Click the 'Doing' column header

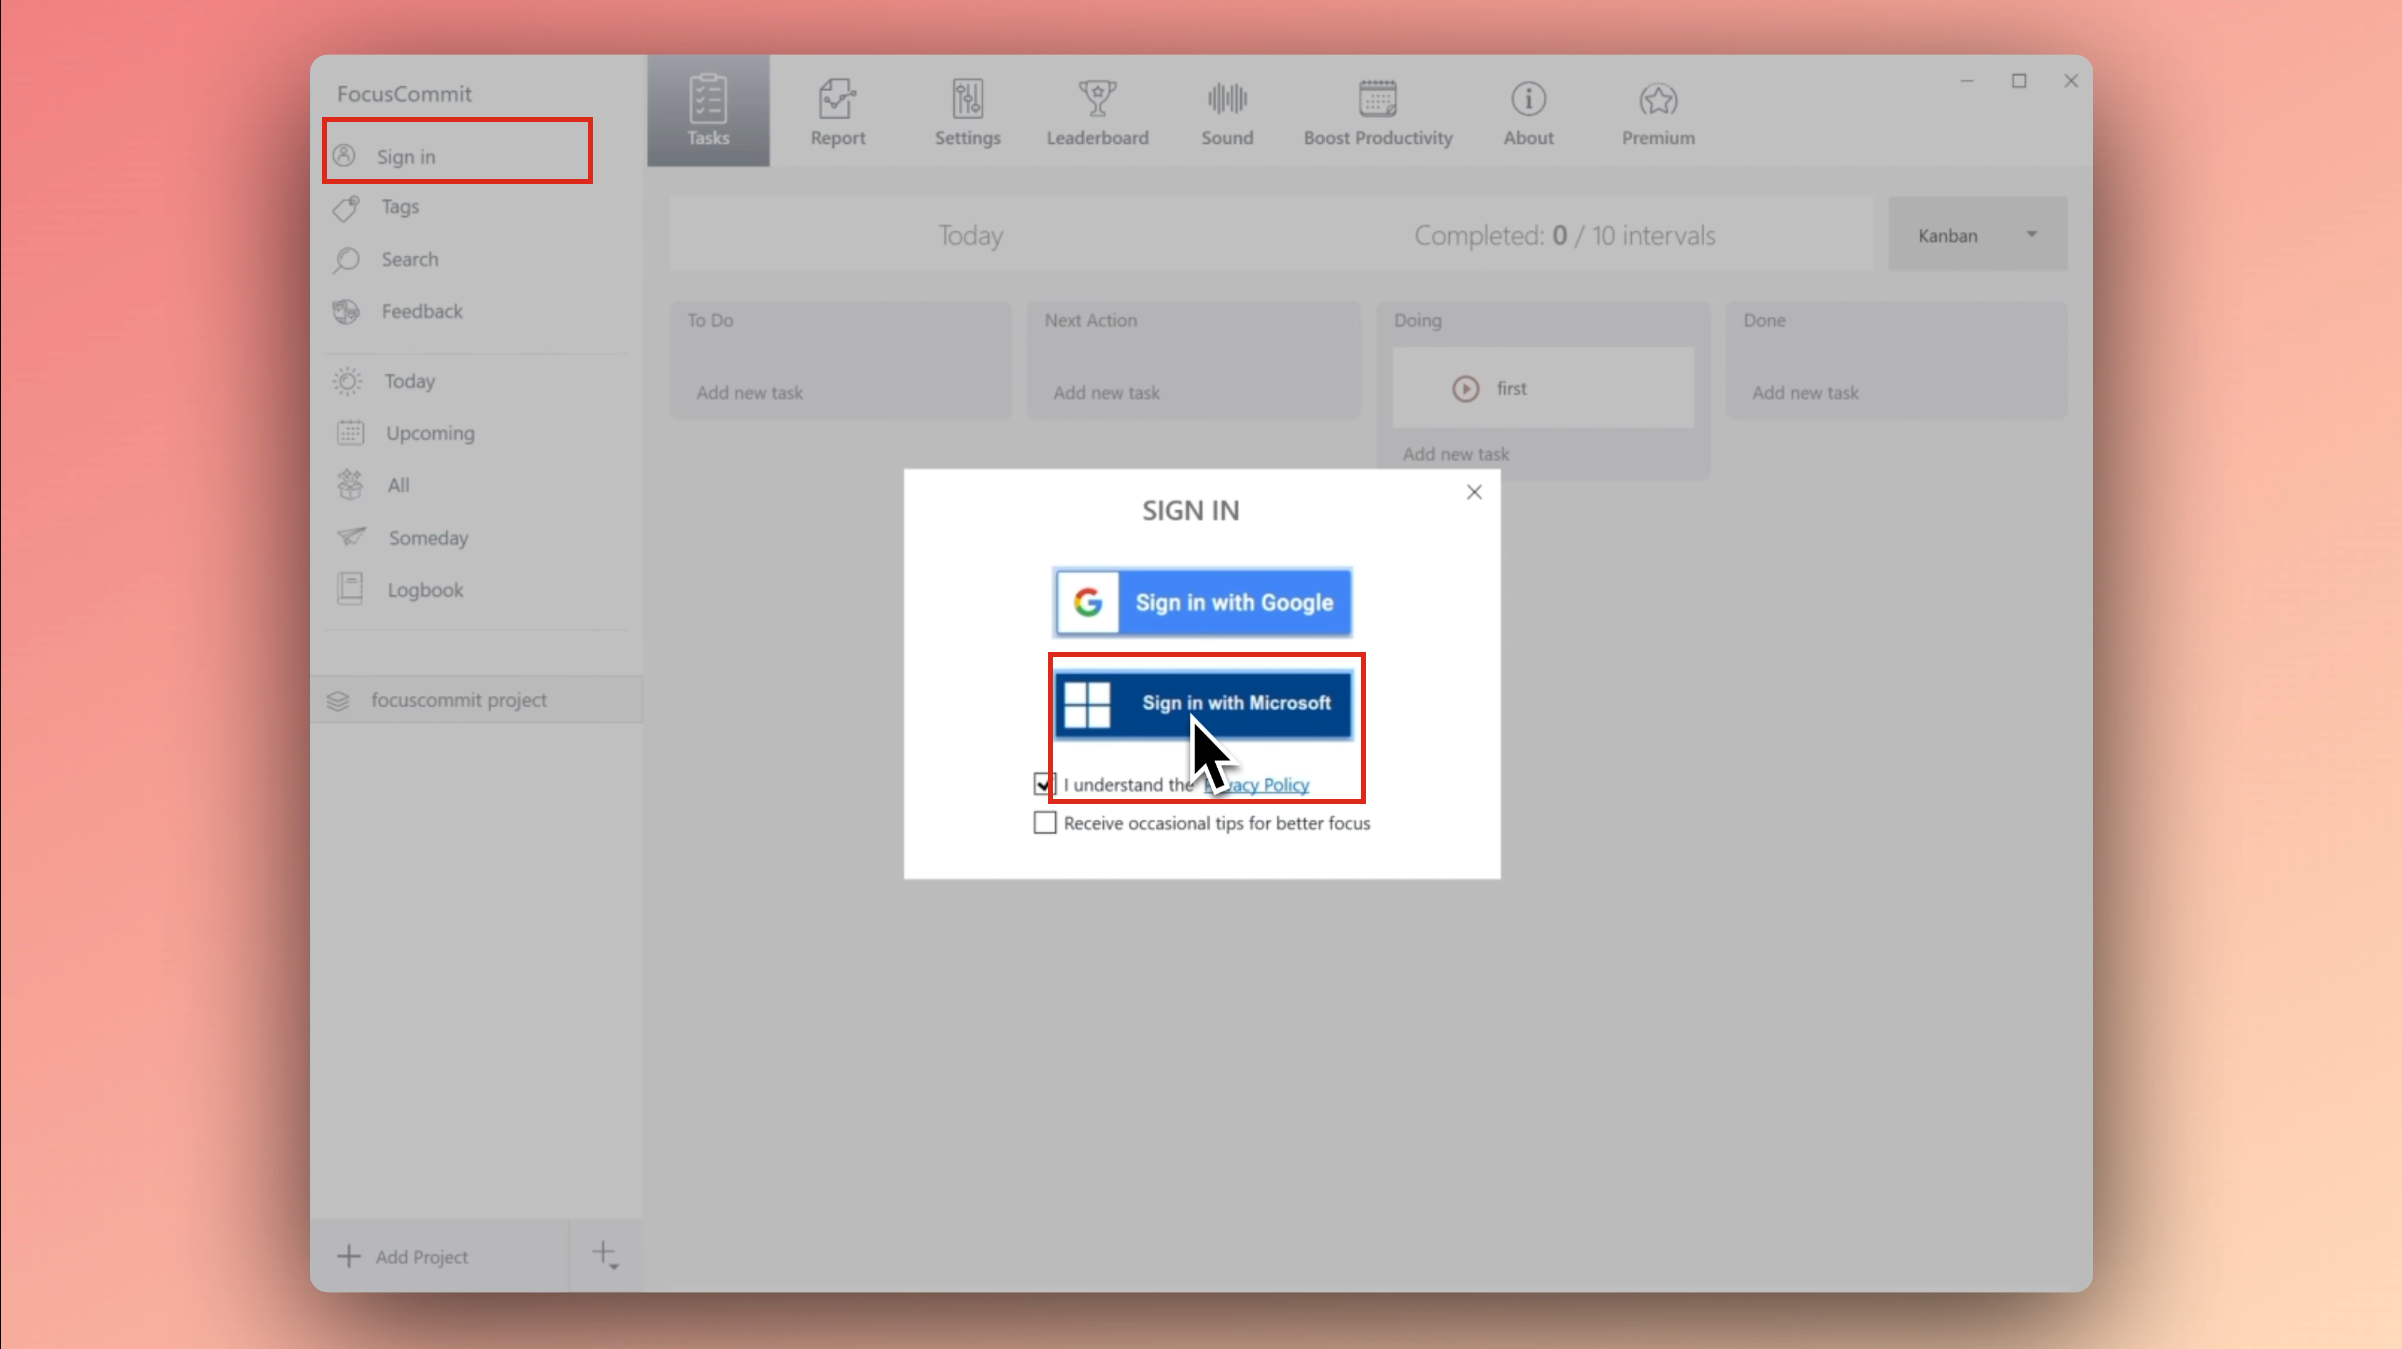[1417, 320]
